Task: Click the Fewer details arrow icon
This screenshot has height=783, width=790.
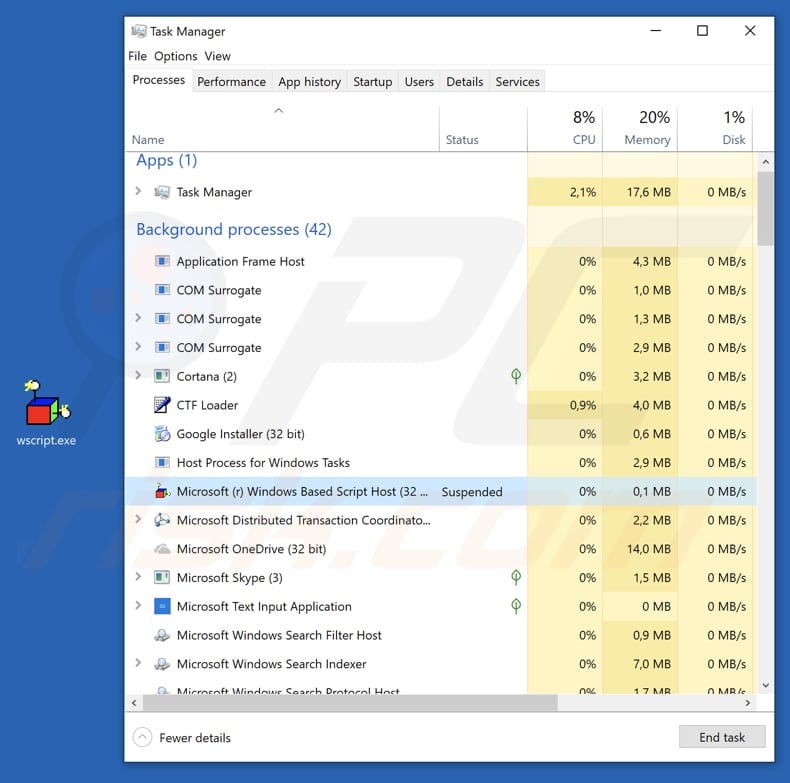Action: (x=142, y=737)
